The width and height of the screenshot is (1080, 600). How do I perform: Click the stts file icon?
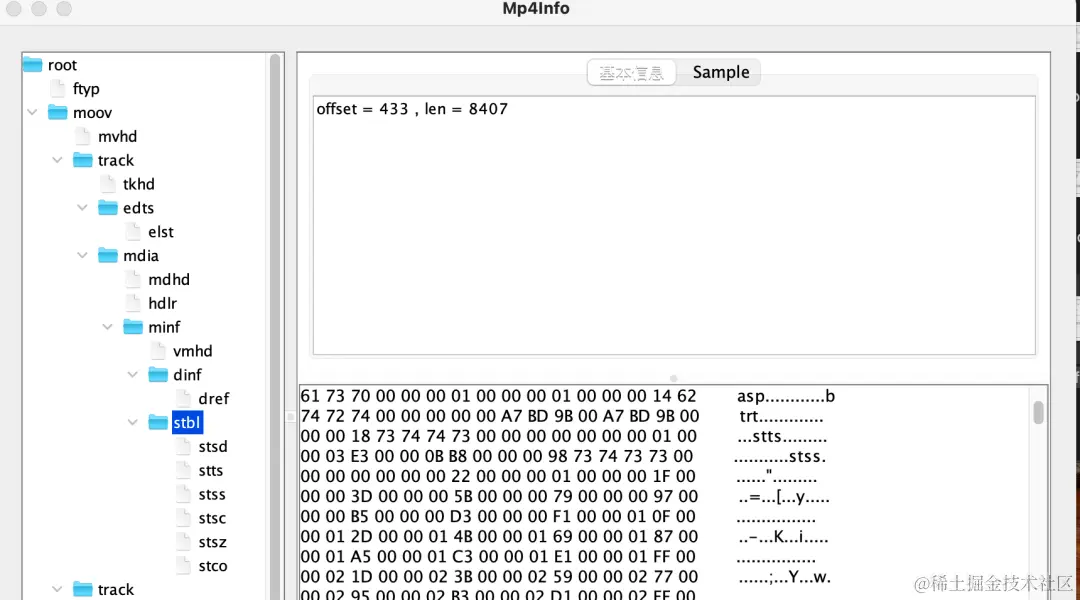(183, 470)
